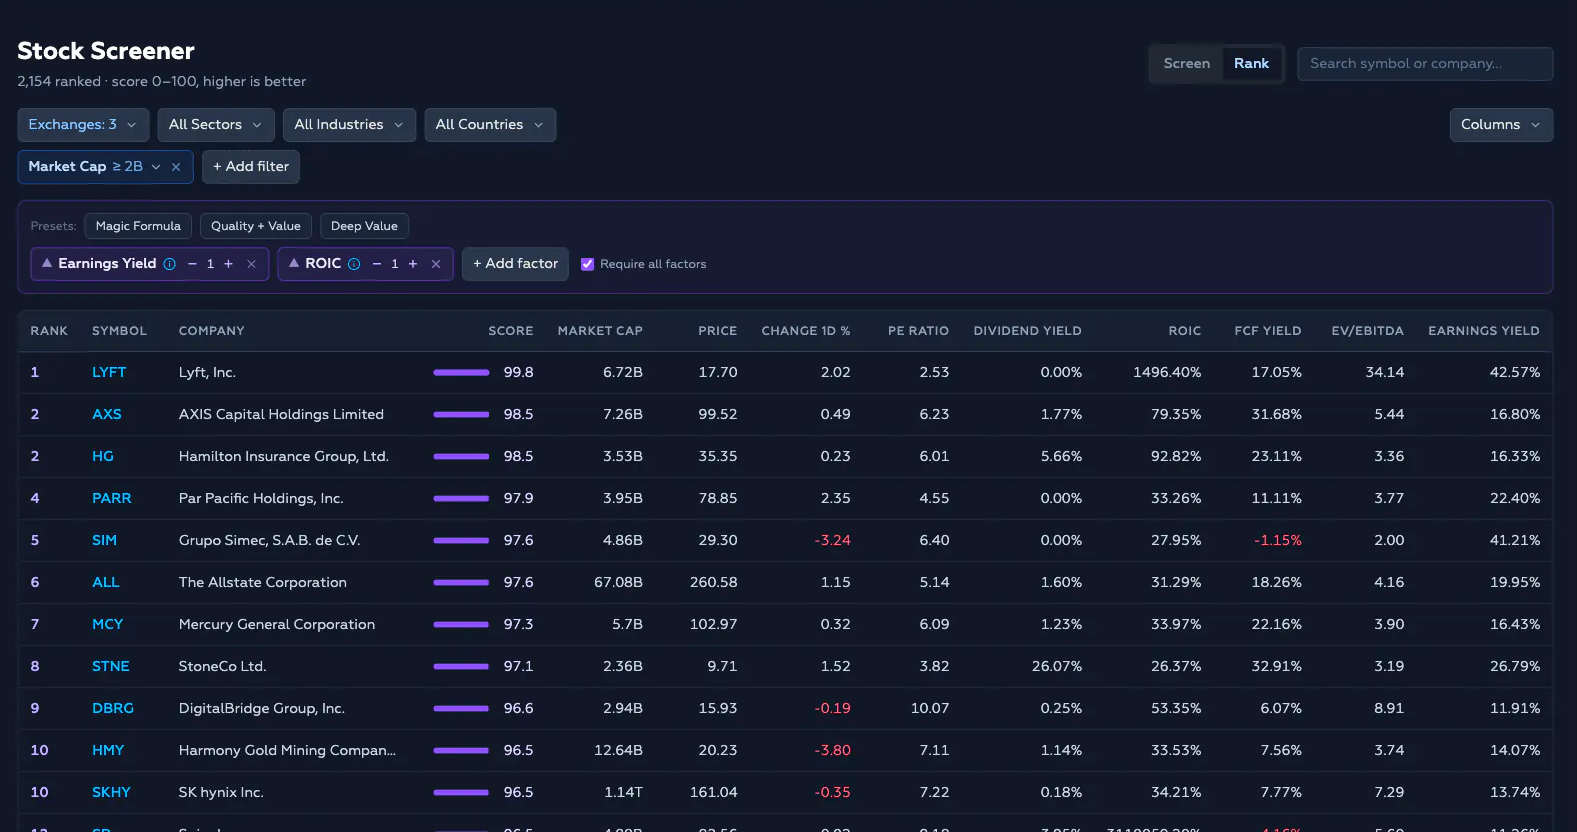Apply the Quality + Value preset
Screen dimensions: 1577x832
pyautogui.click(x=256, y=226)
